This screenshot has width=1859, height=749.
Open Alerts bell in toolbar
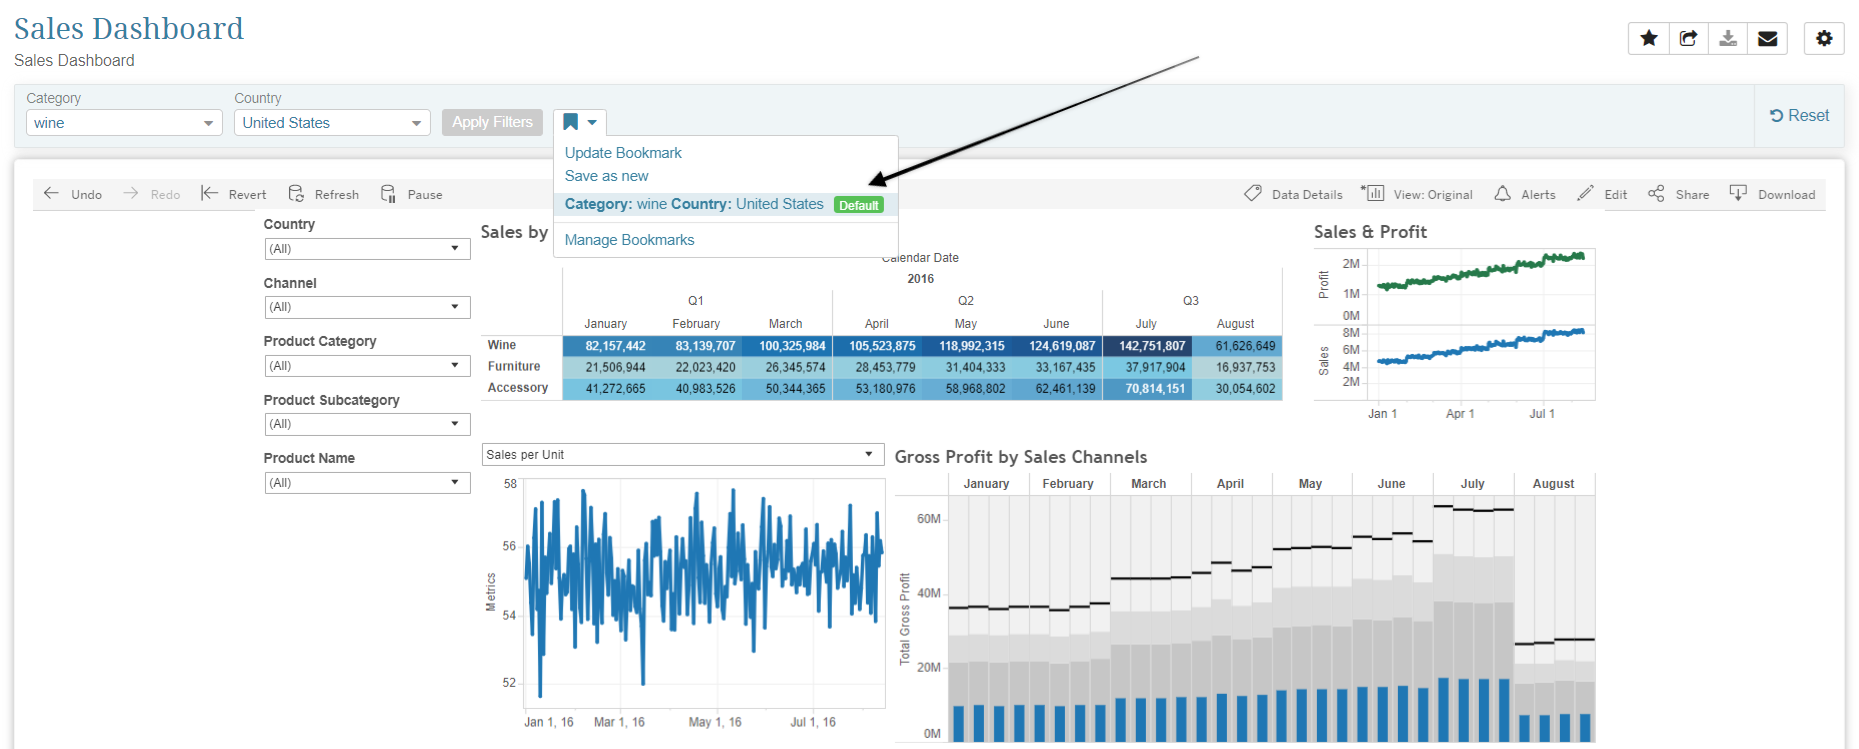point(1525,194)
